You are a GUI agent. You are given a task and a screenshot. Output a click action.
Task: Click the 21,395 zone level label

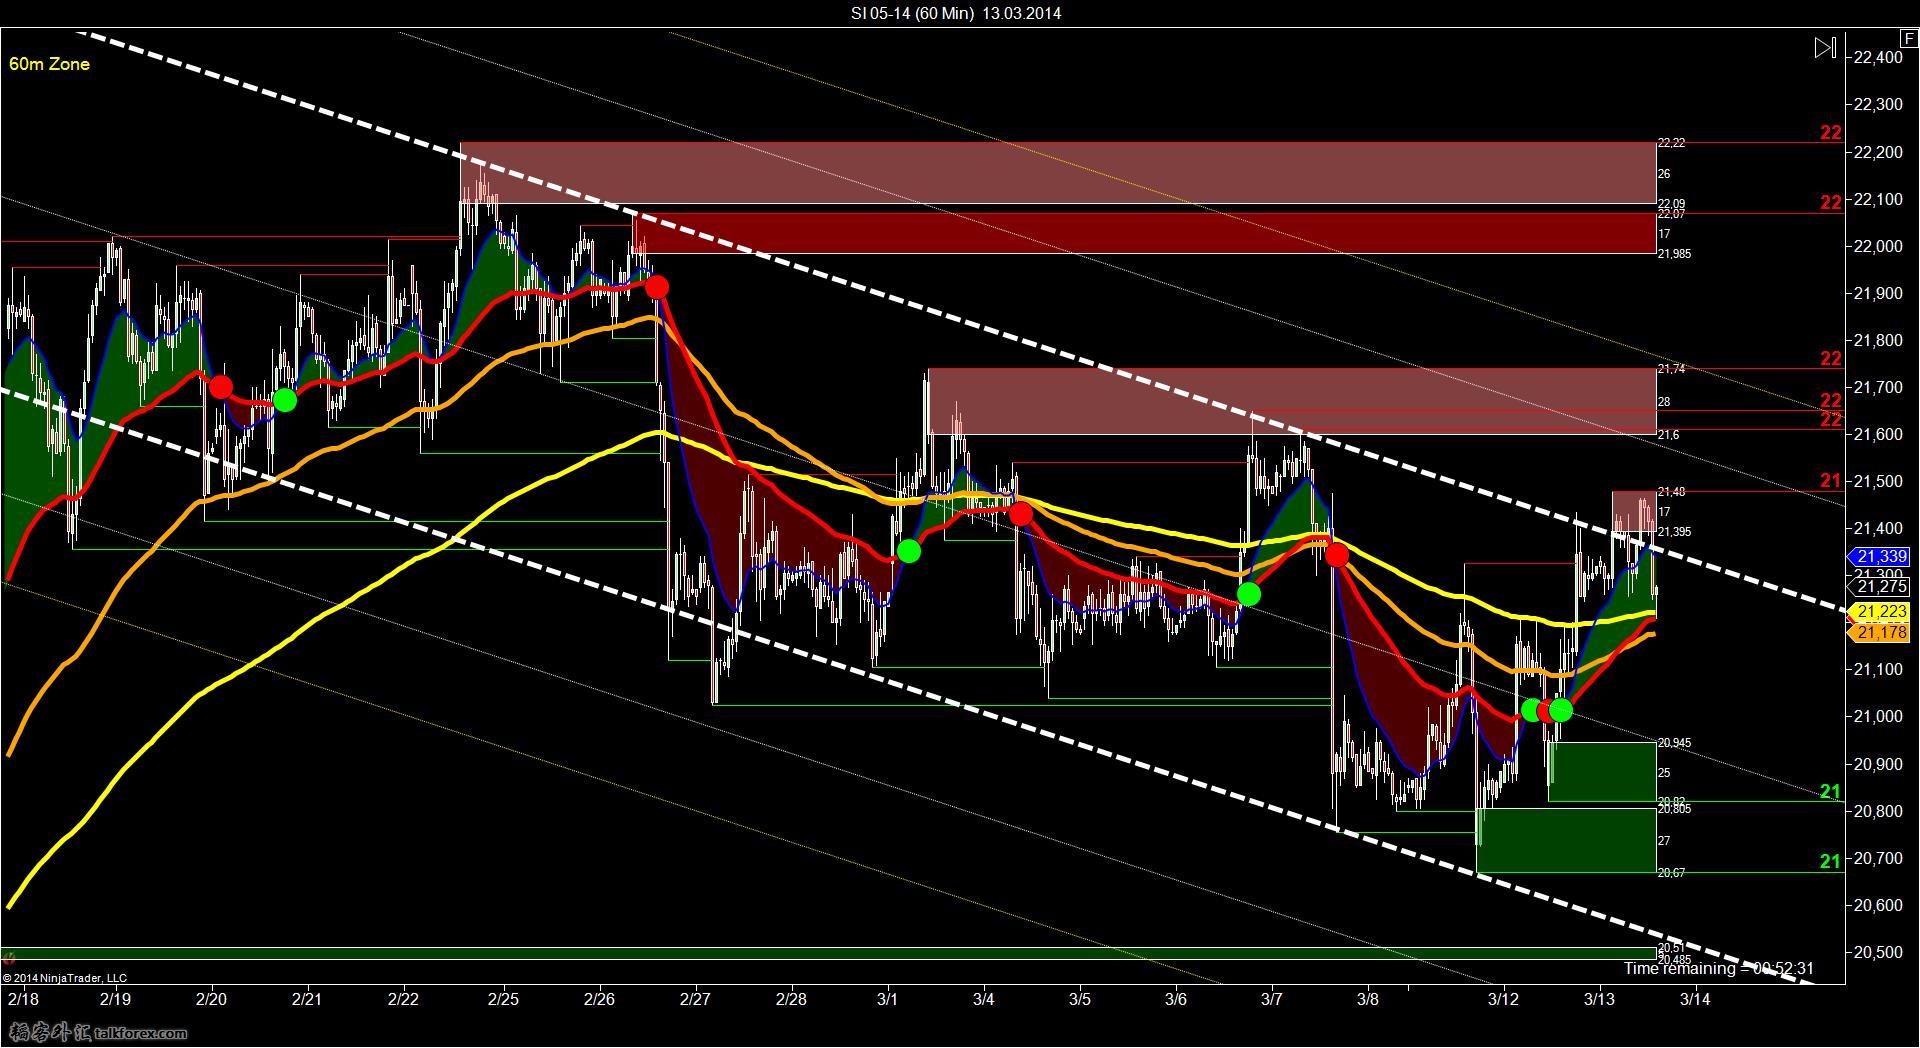coord(1674,532)
